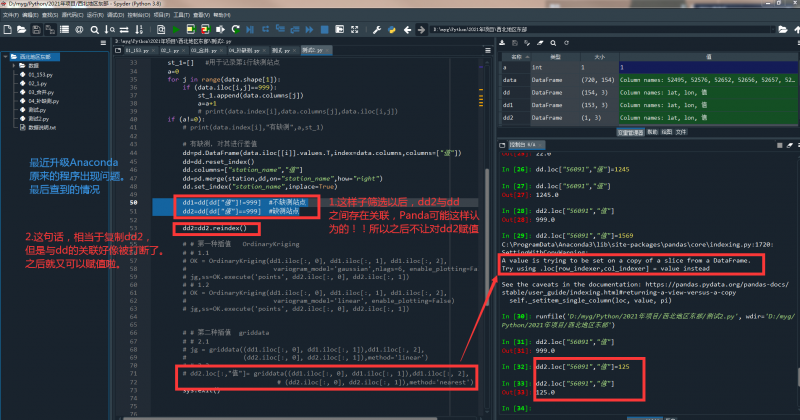The width and height of the screenshot is (800, 420).
Task: Switch to the 01_153.py editor tab
Action: click(x=138, y=48)
